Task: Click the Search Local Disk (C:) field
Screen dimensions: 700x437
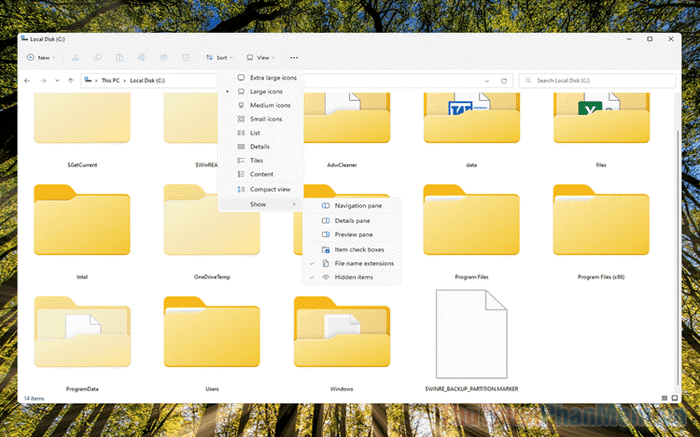Action: pos(600,80)
